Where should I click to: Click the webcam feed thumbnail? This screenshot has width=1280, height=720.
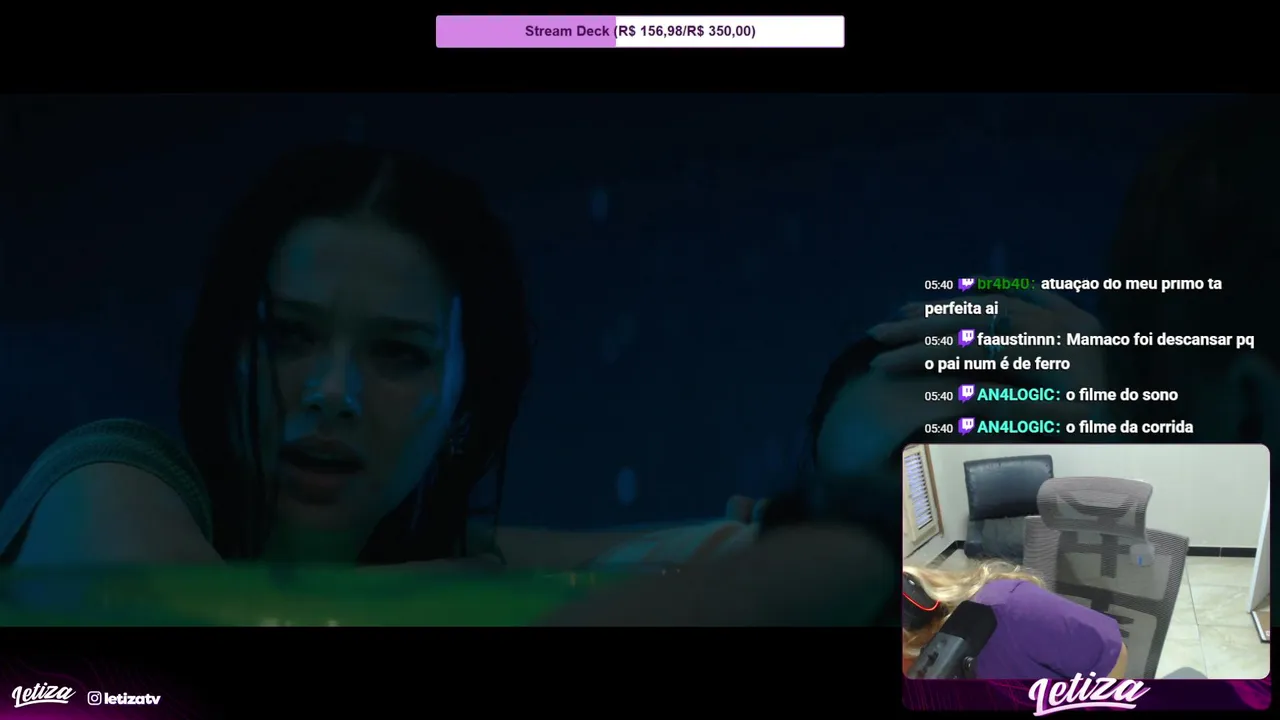click(1086, 561)
